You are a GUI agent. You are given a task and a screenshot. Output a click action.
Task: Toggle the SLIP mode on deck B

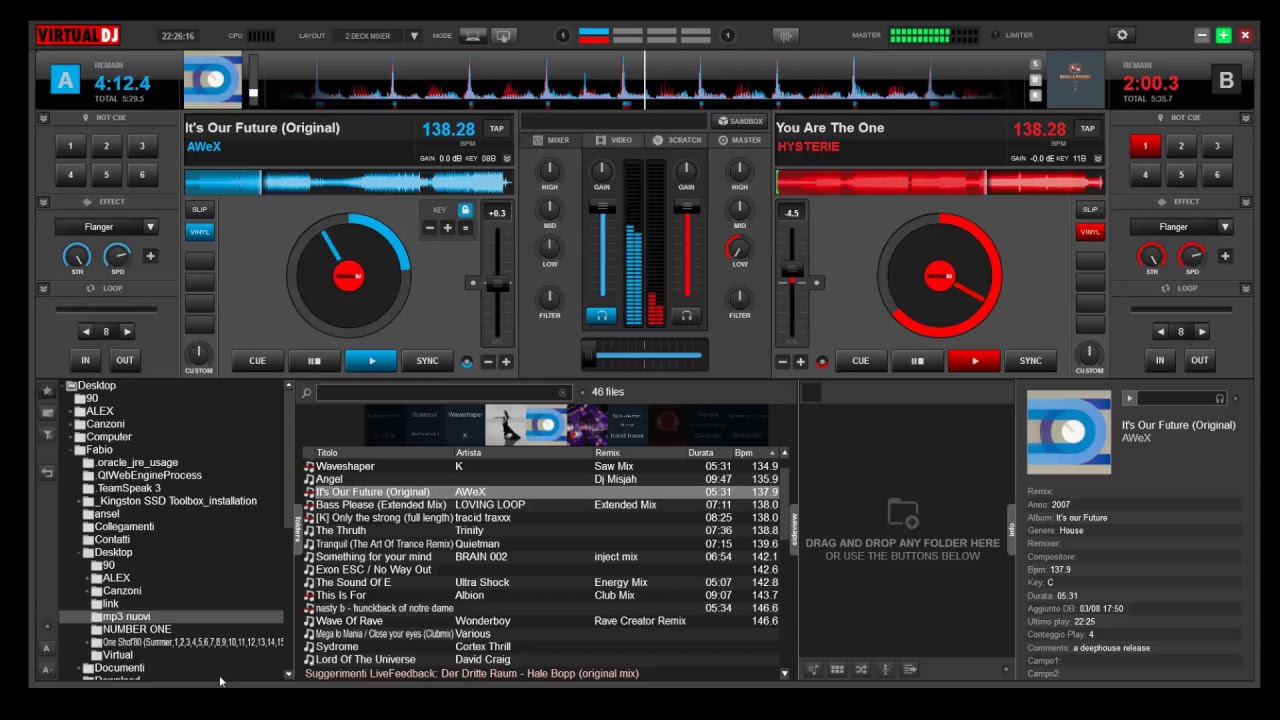click(x=1090, y=209)
